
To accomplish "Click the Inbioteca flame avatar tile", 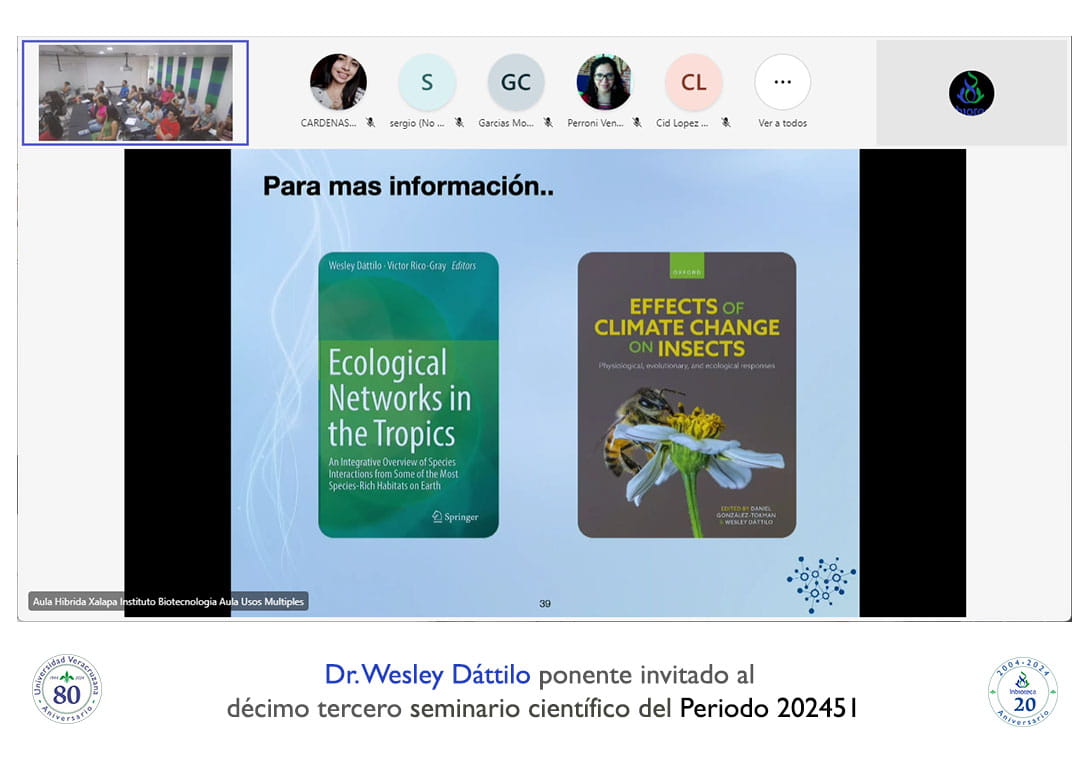I will 971,93.
